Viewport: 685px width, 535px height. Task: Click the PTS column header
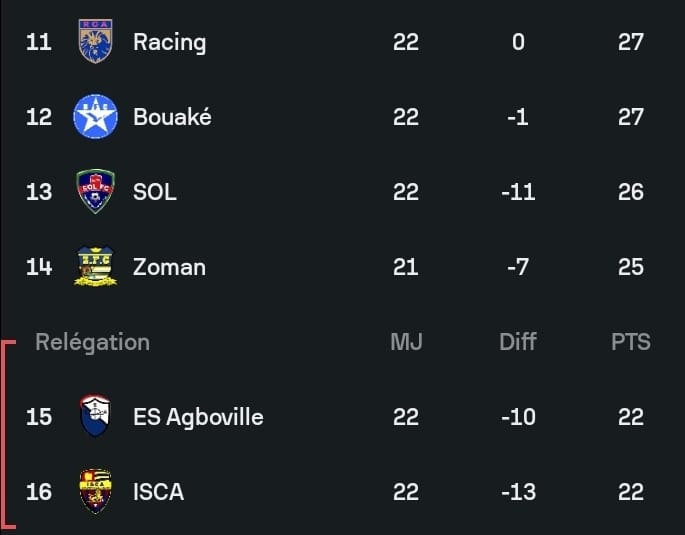[x=630, y=342]
